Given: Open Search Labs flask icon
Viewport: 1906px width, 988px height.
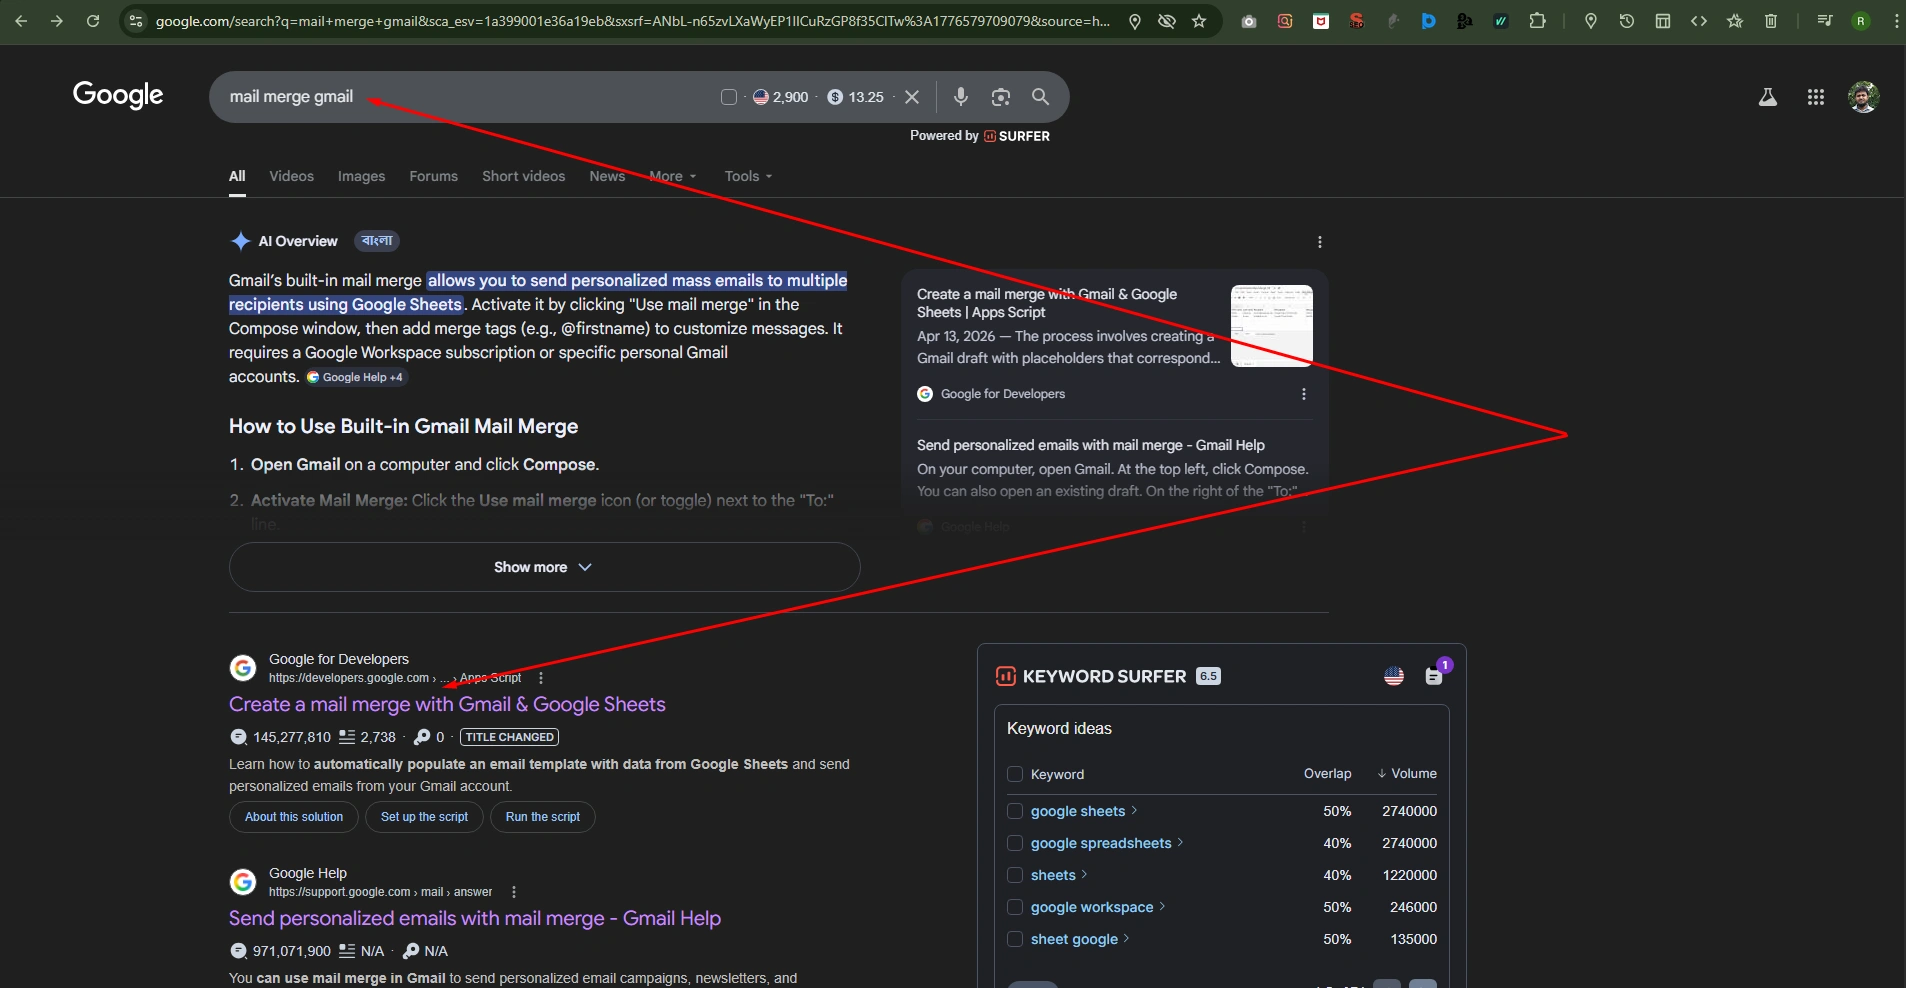Looking at the screenshot, I should (1768, 97).
